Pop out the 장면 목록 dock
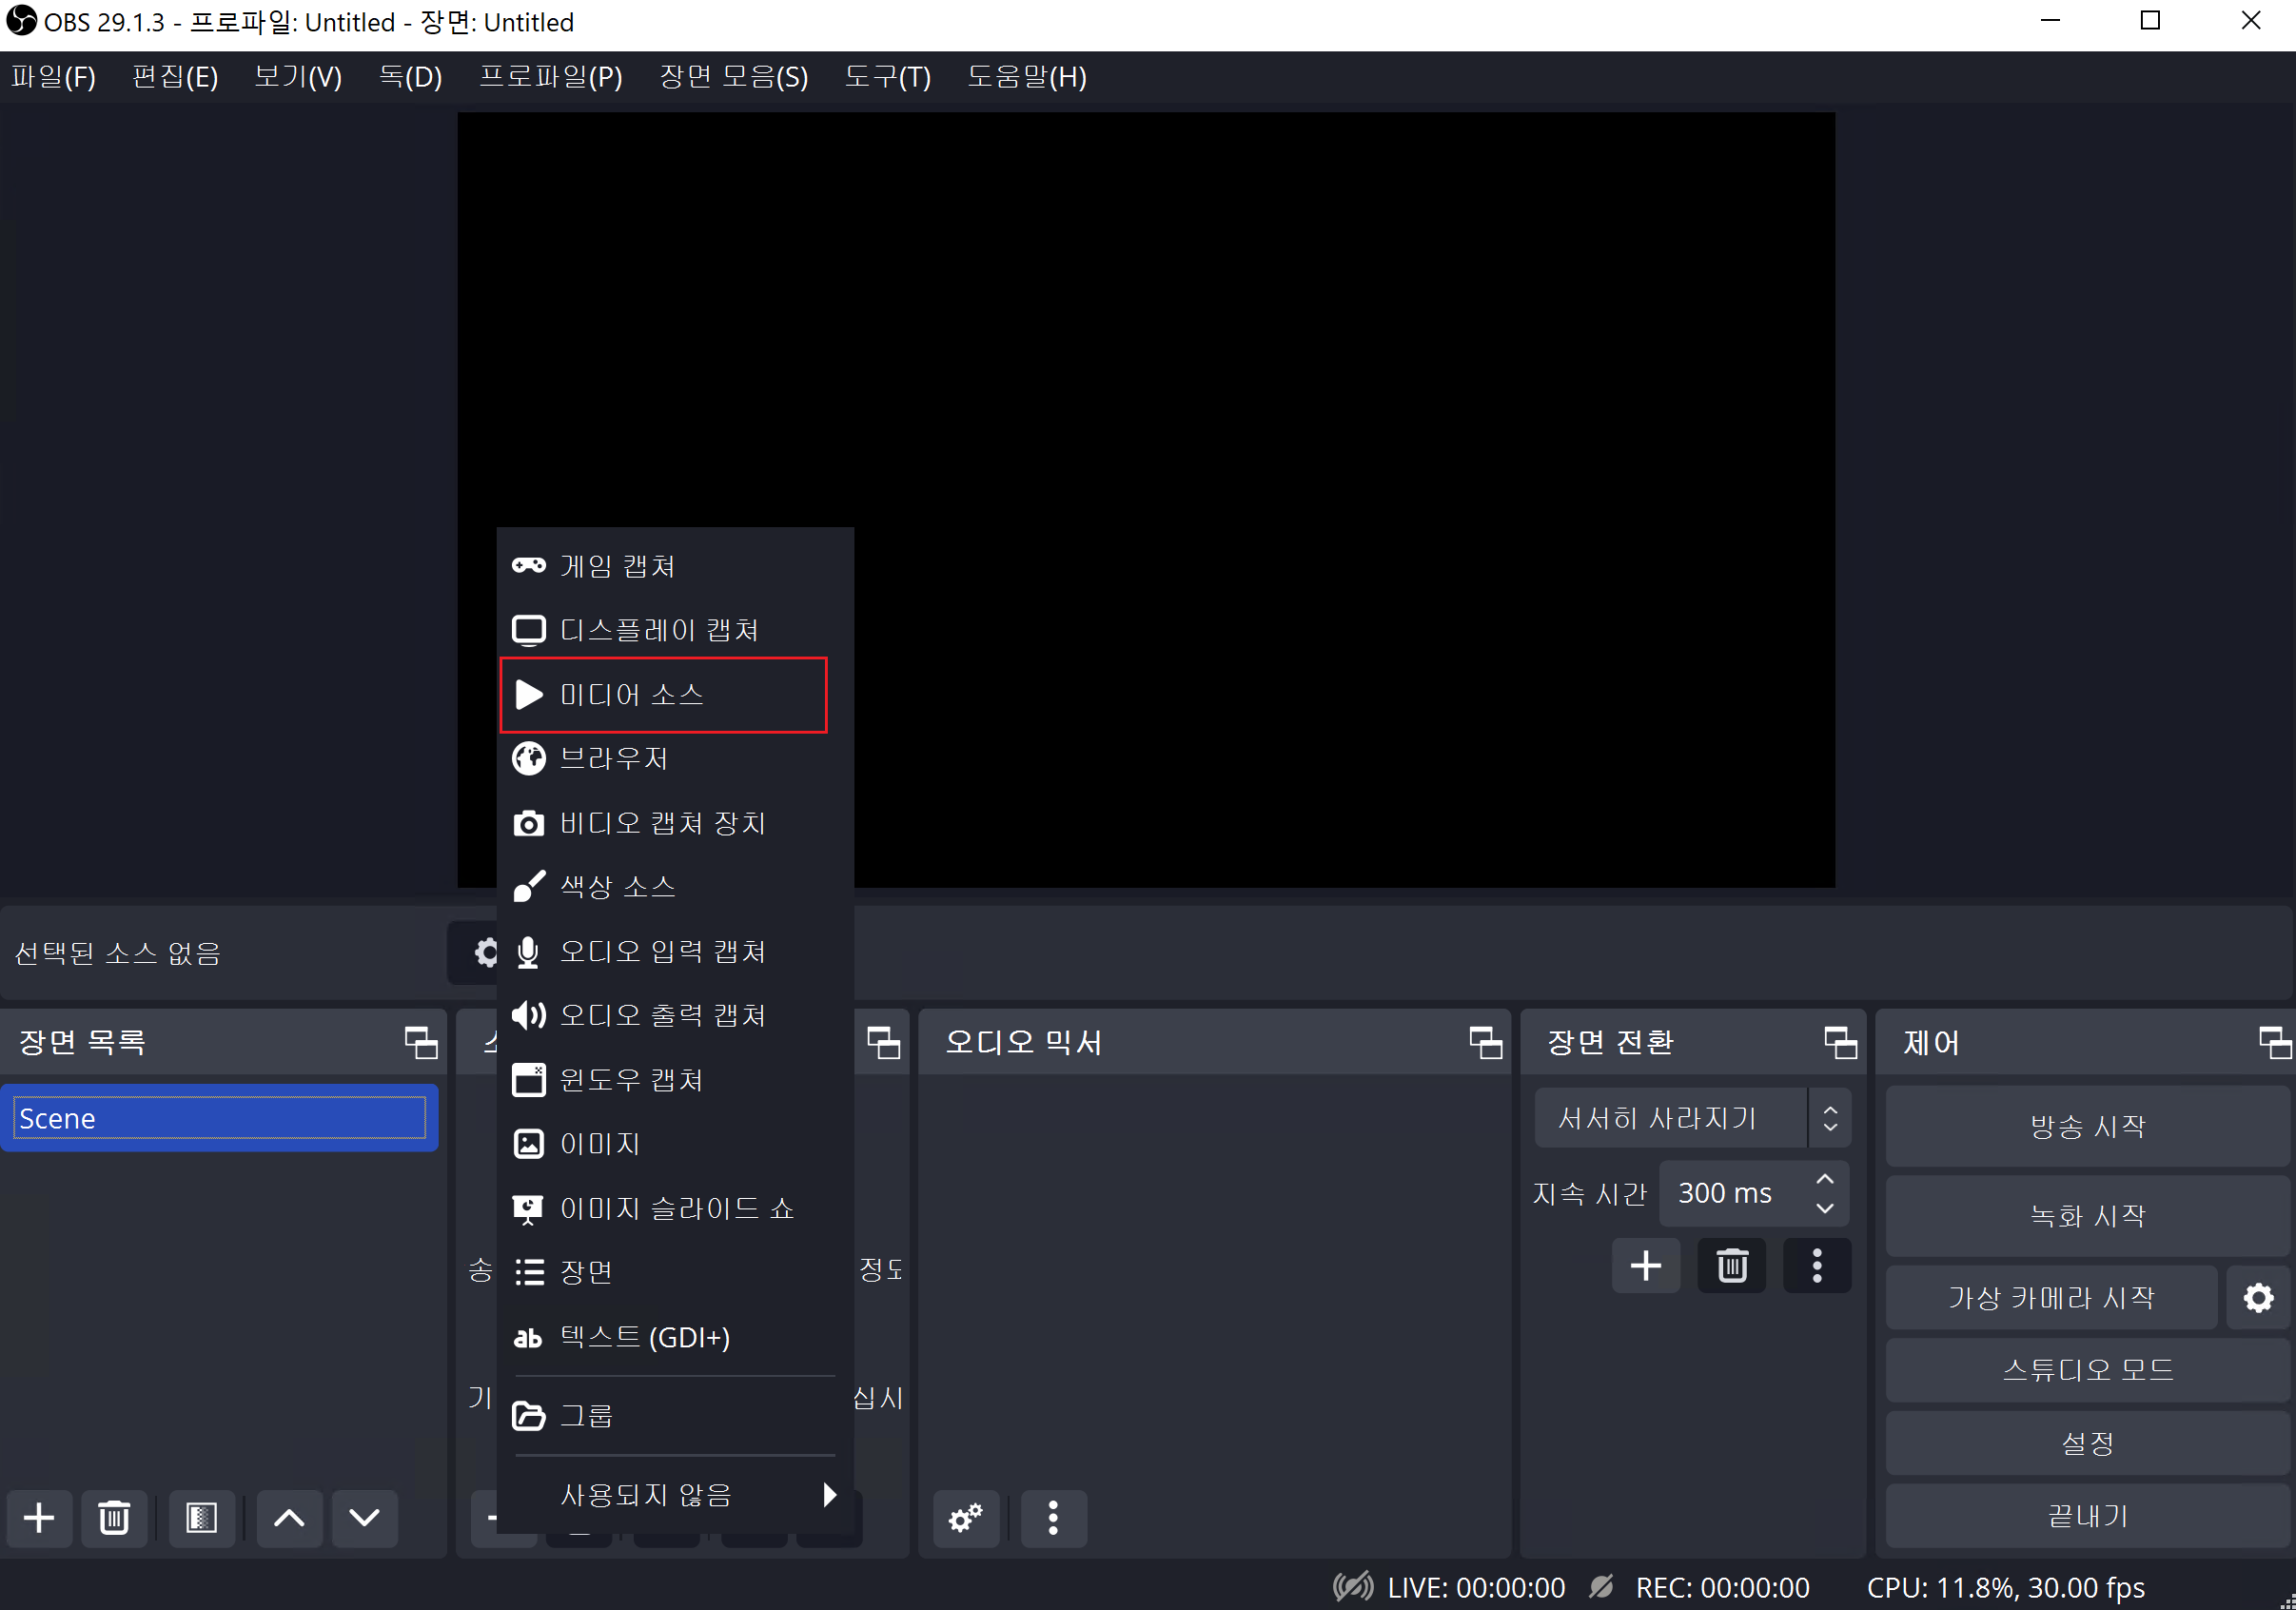The image size is (2296, 1610). coord(421,1043)
